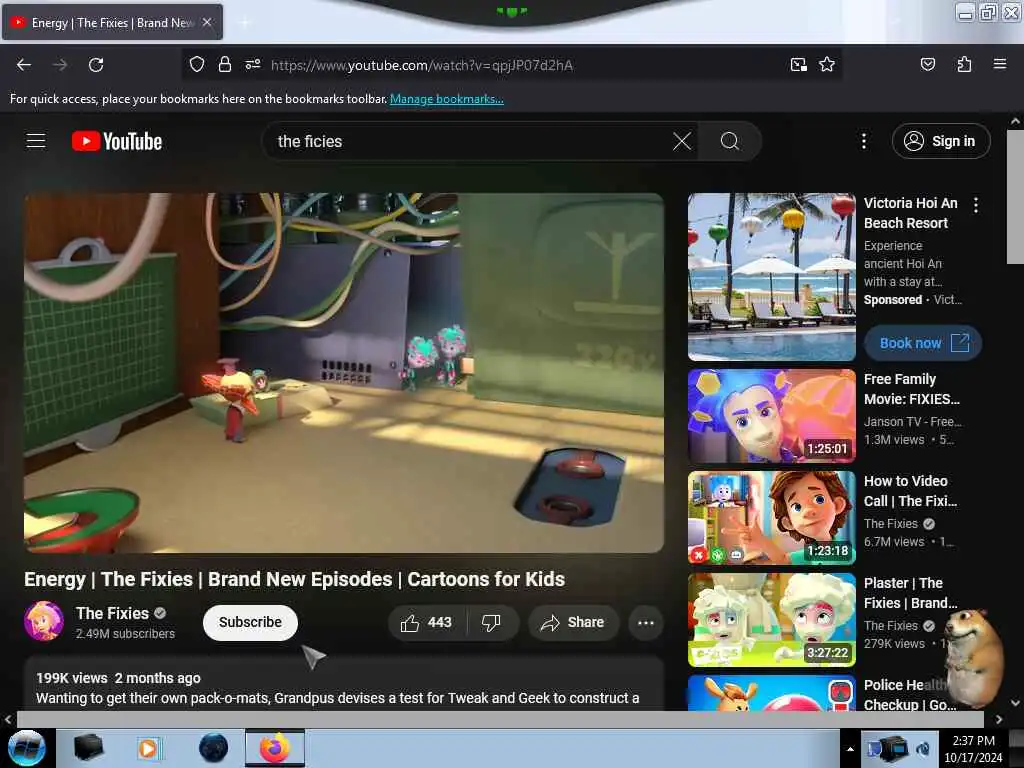View site security padlock info
This screenshot has width=1024, height=768.
click(225, 64)
